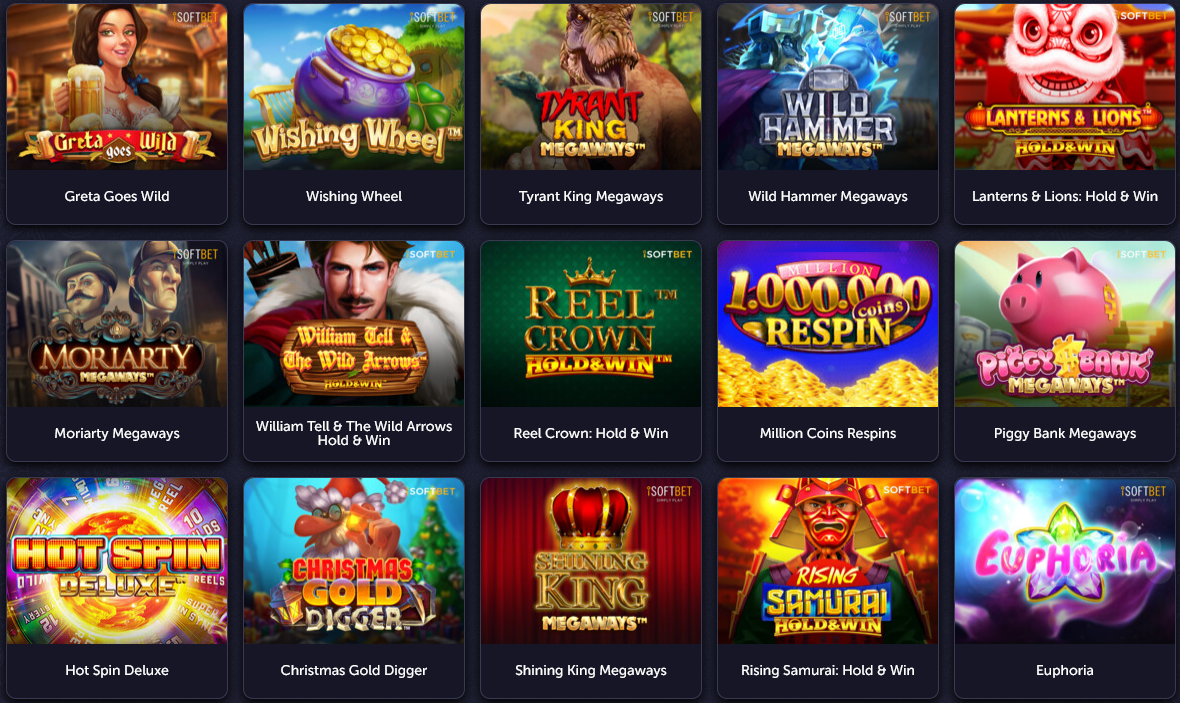The width and height of the screenshot is (1180, 703).
Task: Launch Tyrant King Megaways from its artwork
Action: (591, 87)
